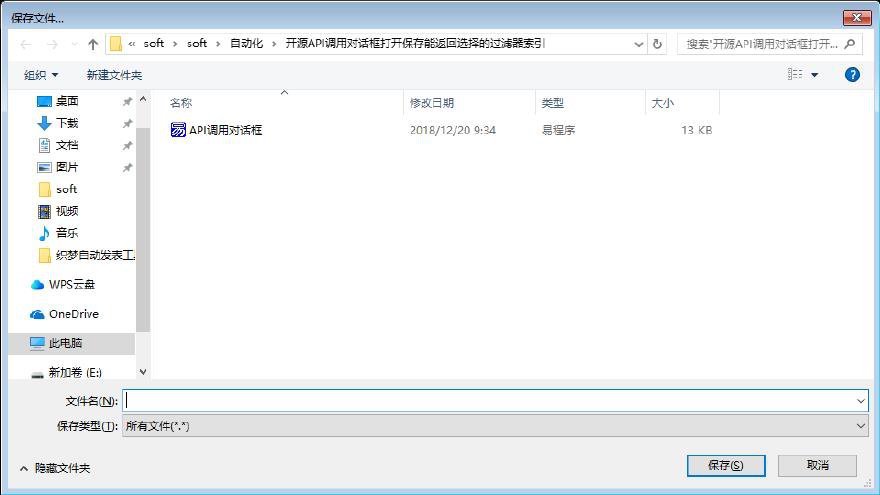
Task: Open 织梦自动发表工 folder in sidebar
Action: coord(85,255)
